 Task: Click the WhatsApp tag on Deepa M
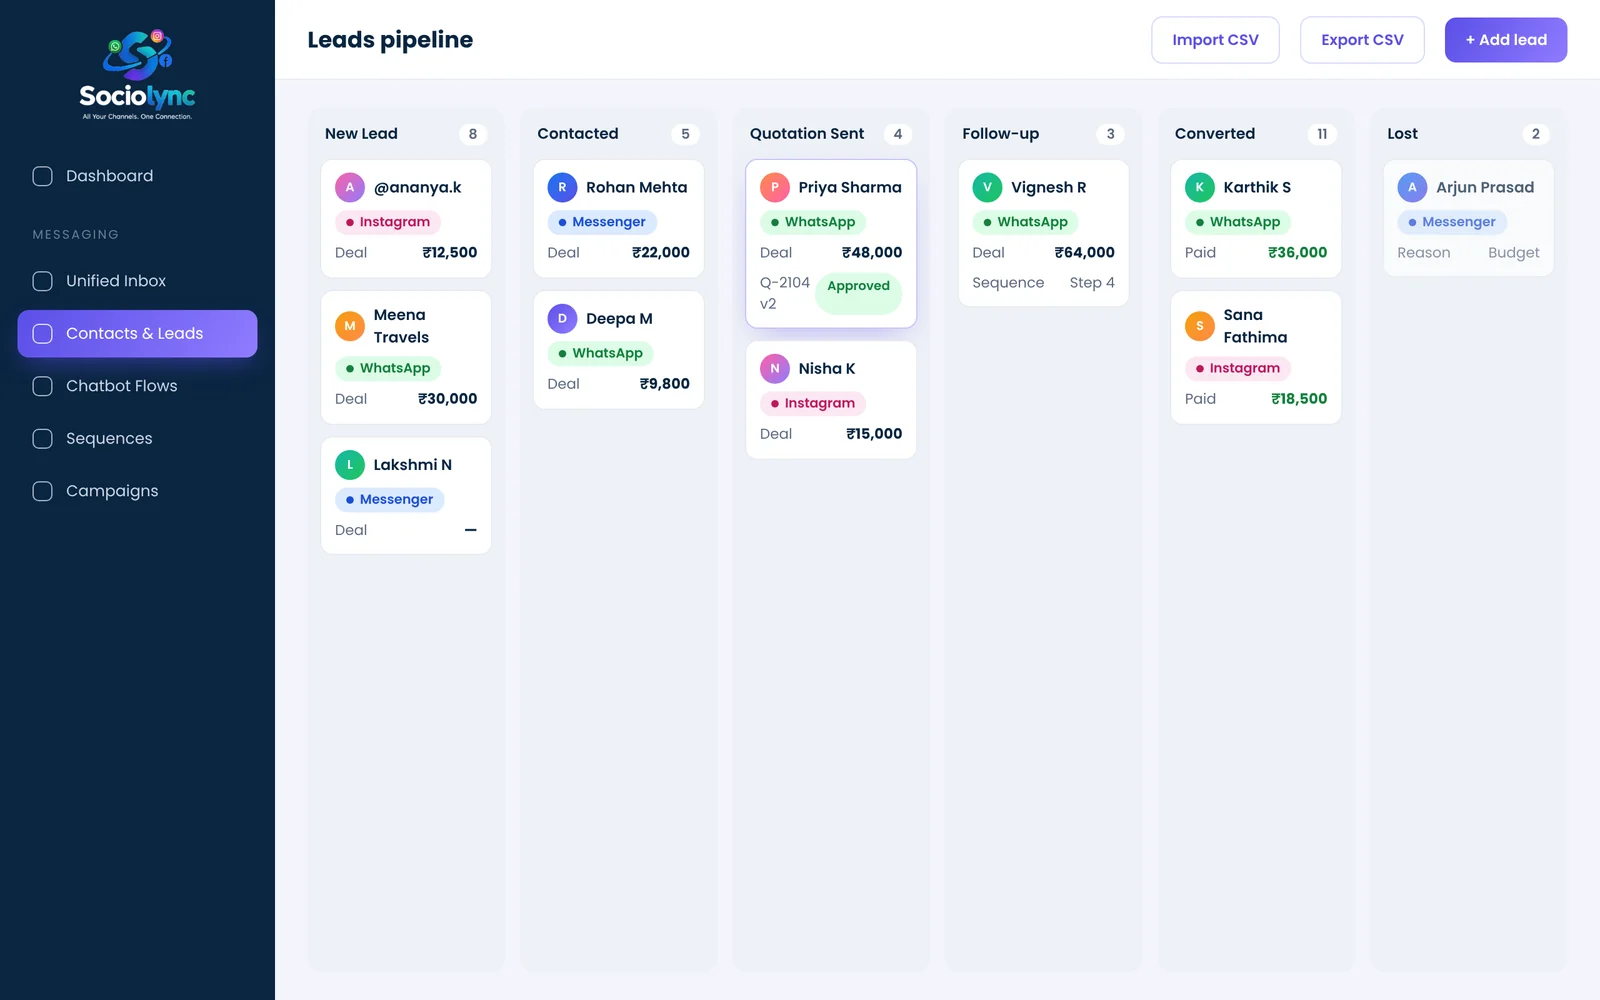click(x=600, y=353)
